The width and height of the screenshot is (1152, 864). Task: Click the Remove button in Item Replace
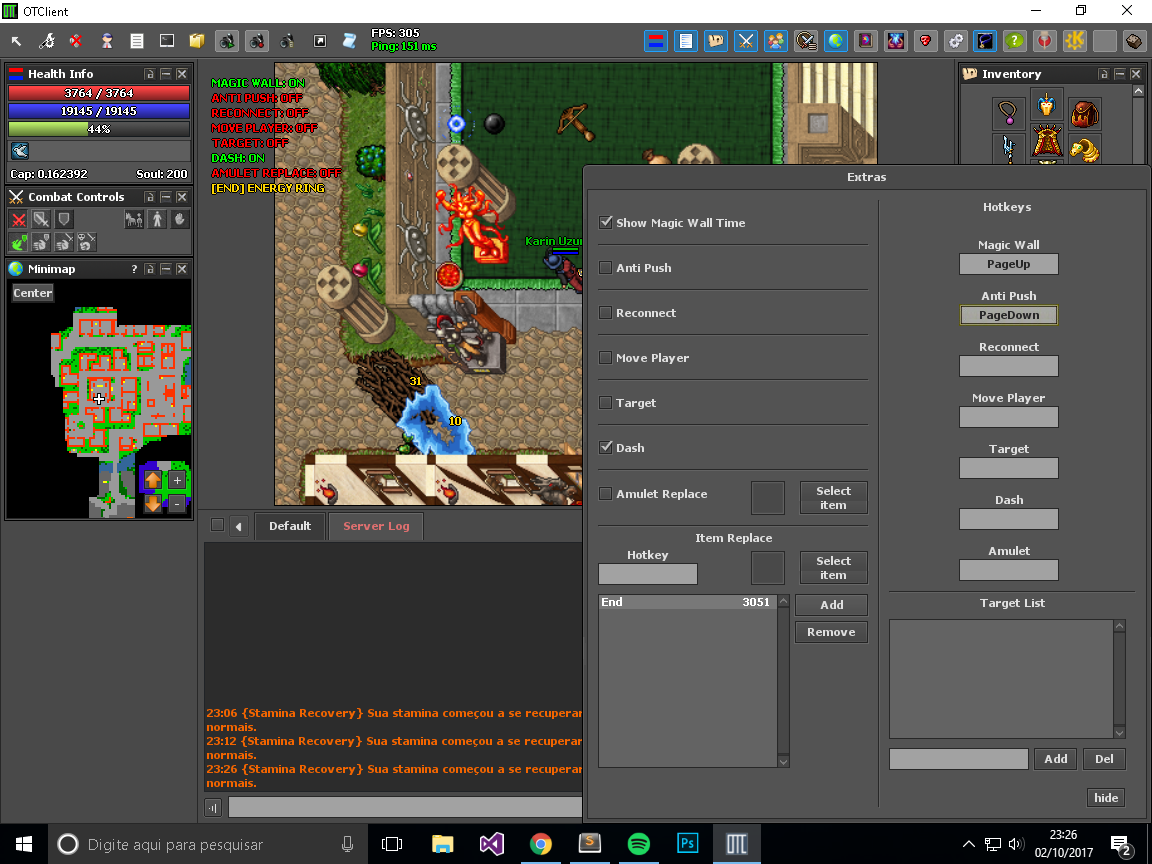[x=831, y=632]
